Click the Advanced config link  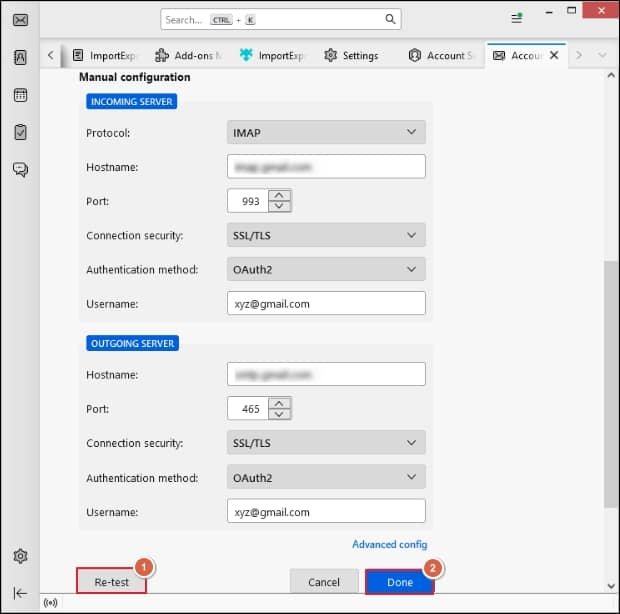point(389,545)
